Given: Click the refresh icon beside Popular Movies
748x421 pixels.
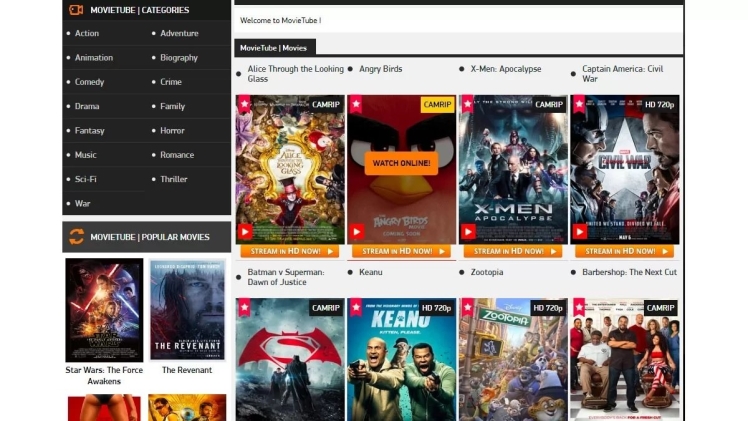Looking at the screenshot, I should tap(76, 236).
